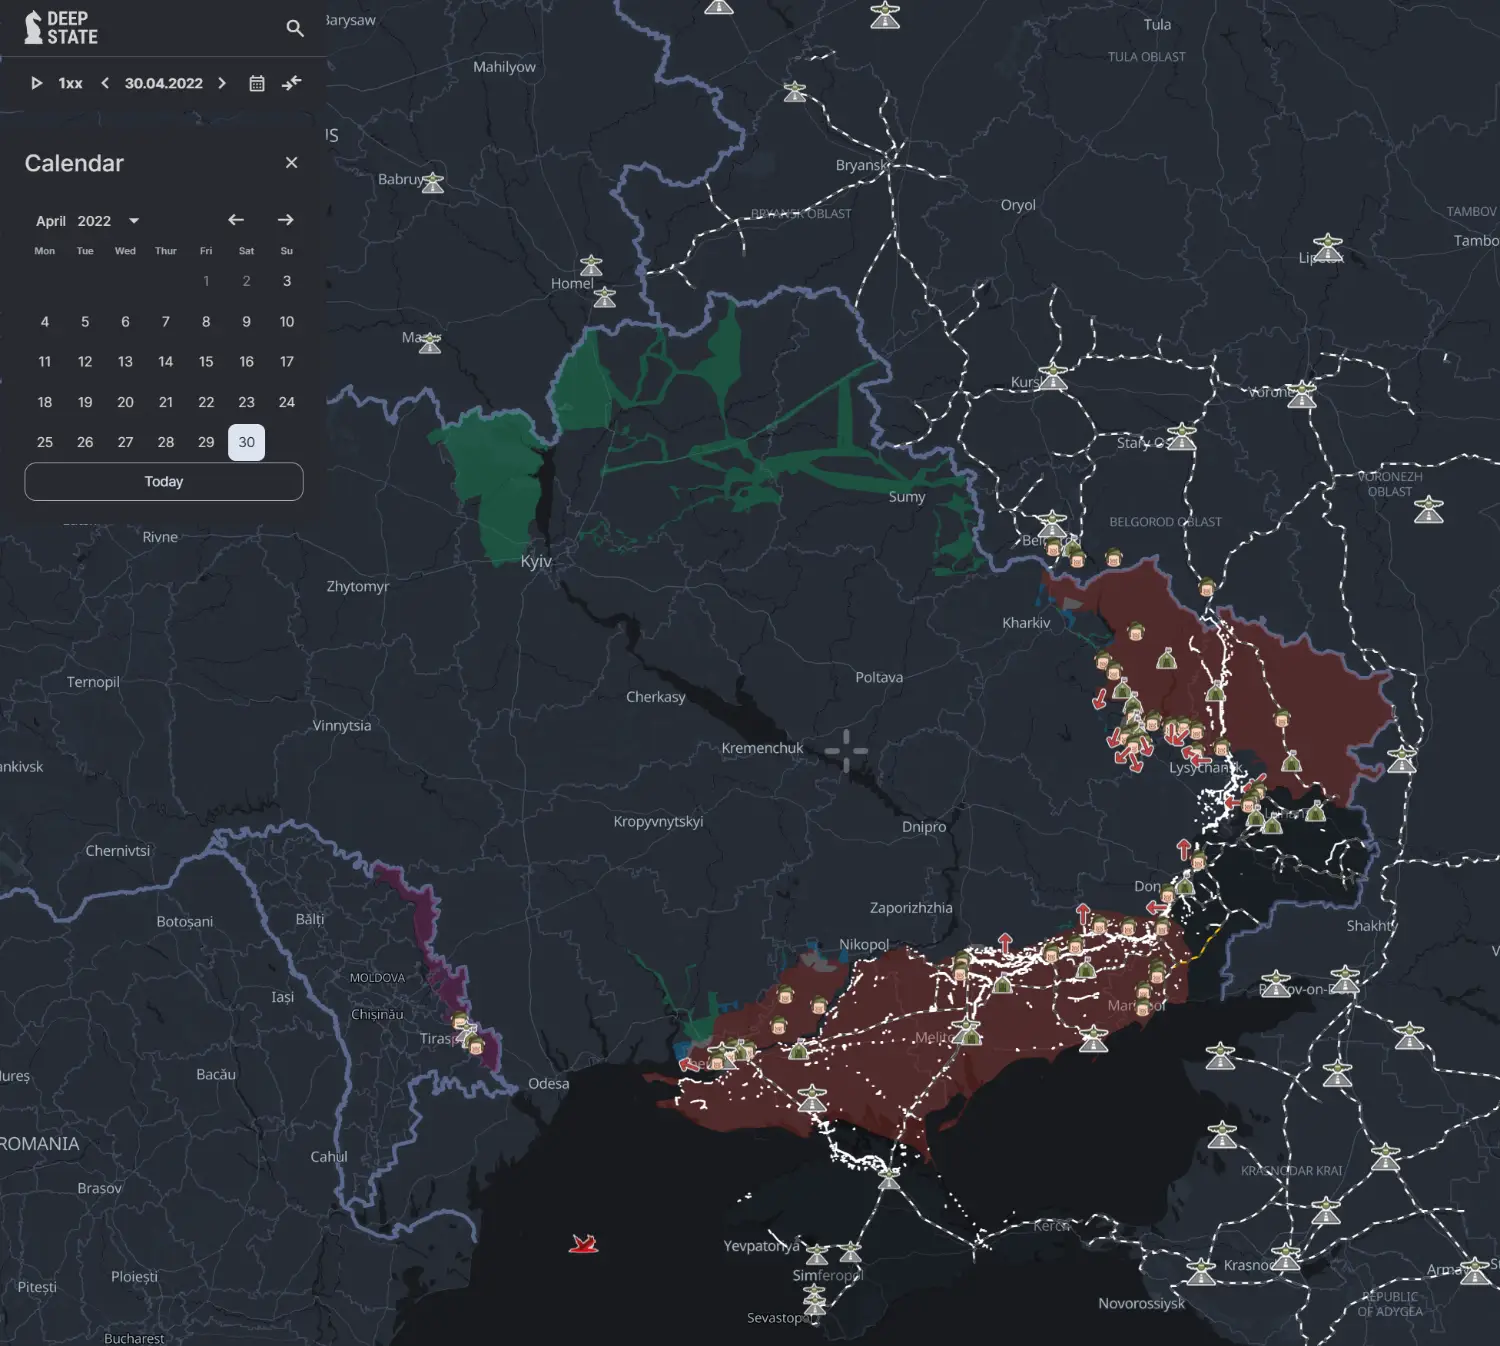Go to the previous month in the calendar
The height and width of the screenshot is (1346, 1500).
pos(236,220)
